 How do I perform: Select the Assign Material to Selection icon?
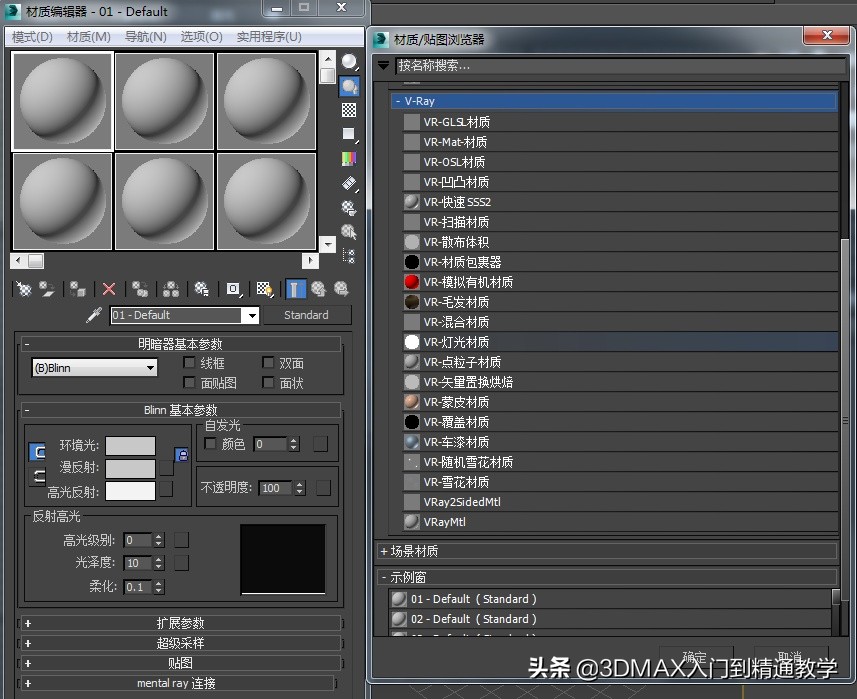76,289
